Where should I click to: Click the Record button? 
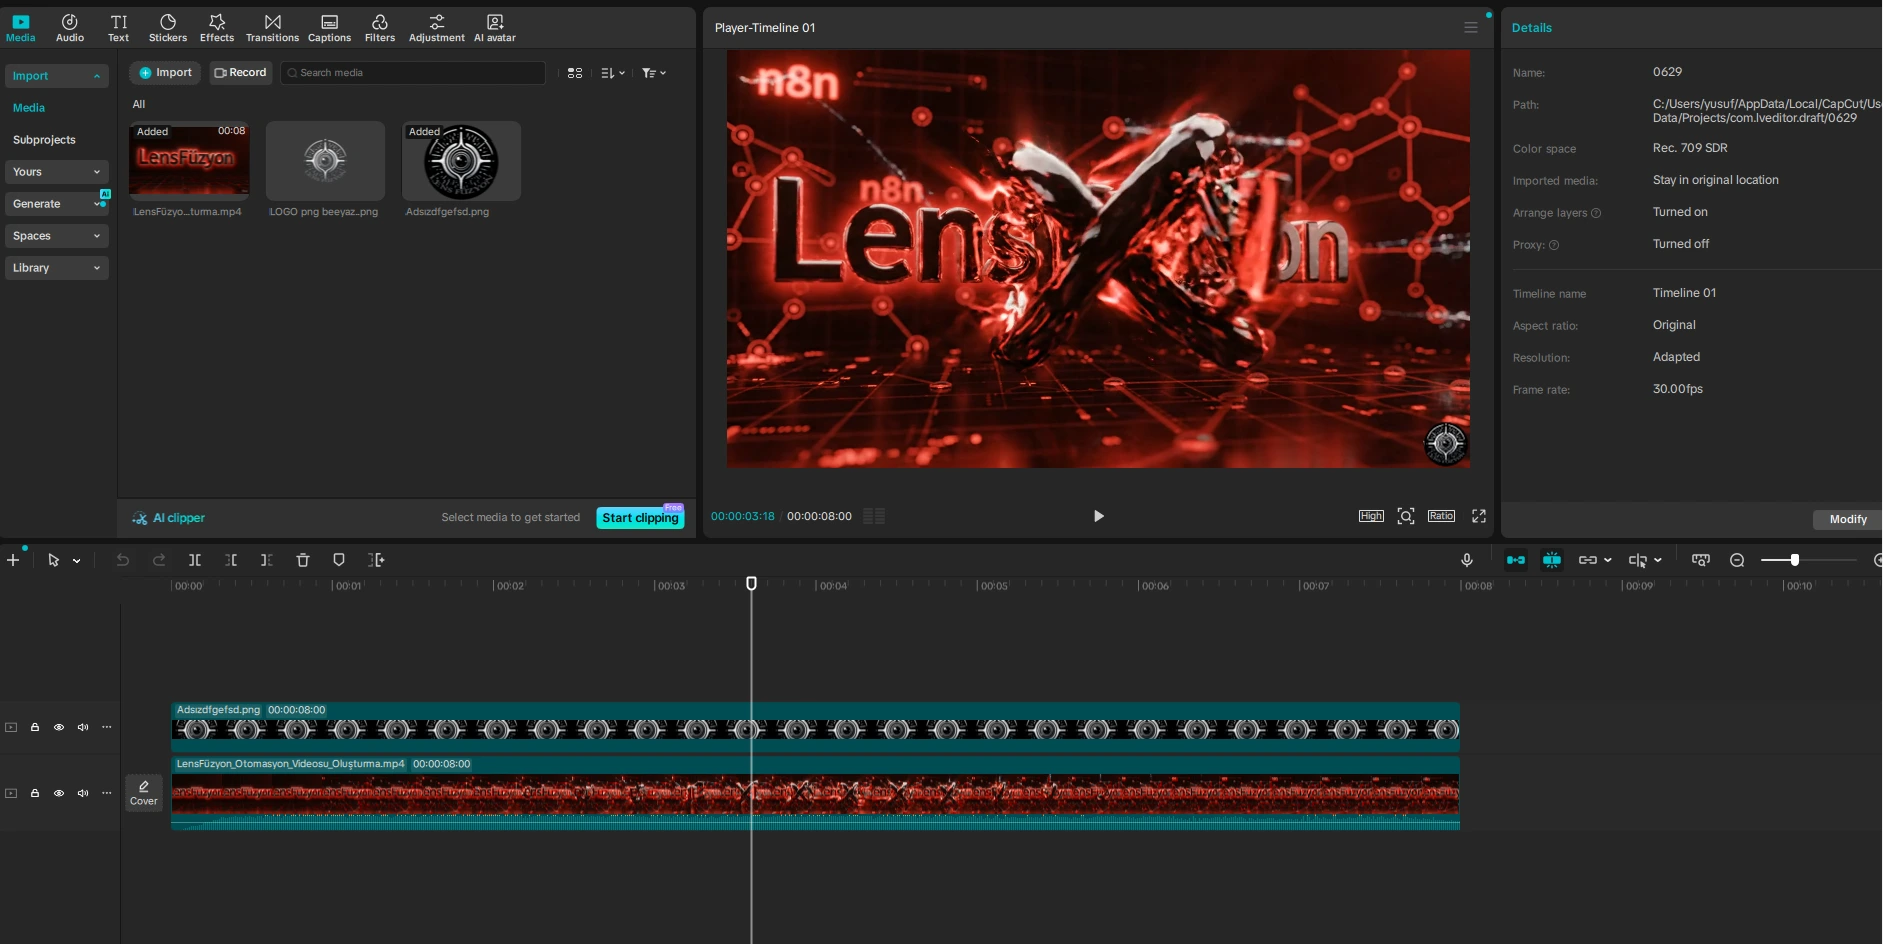(240, 73)
